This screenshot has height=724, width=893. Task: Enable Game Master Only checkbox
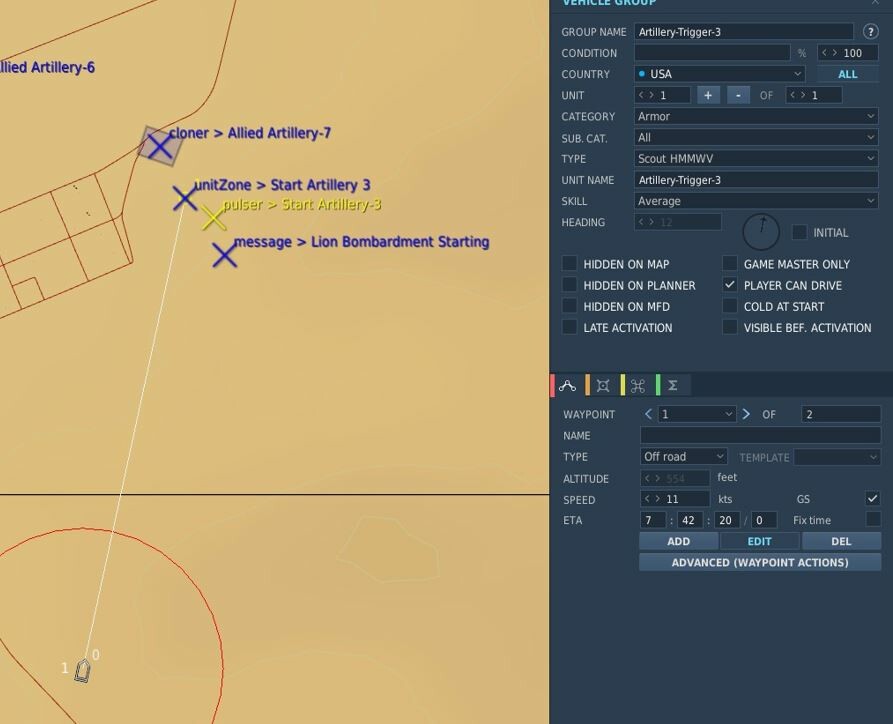tap(730, 263)
